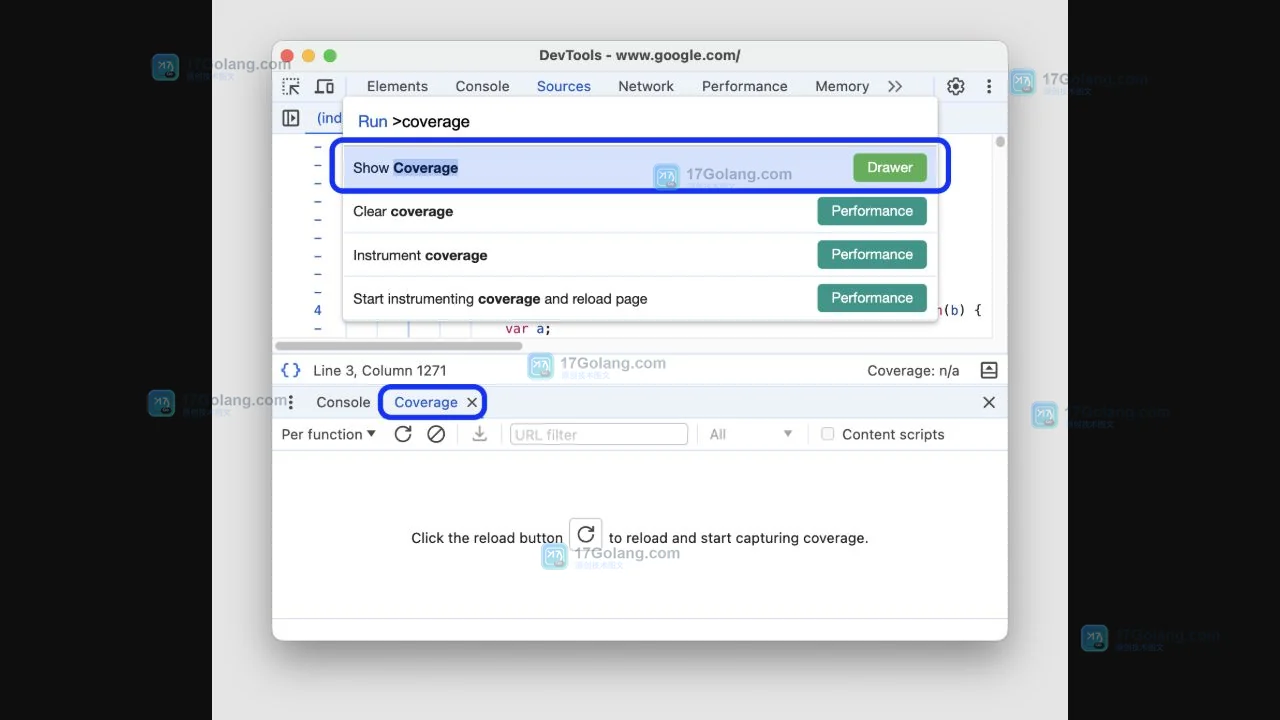
Task: Toggle the Sources navigator sidebar icon
Action: 291,118
